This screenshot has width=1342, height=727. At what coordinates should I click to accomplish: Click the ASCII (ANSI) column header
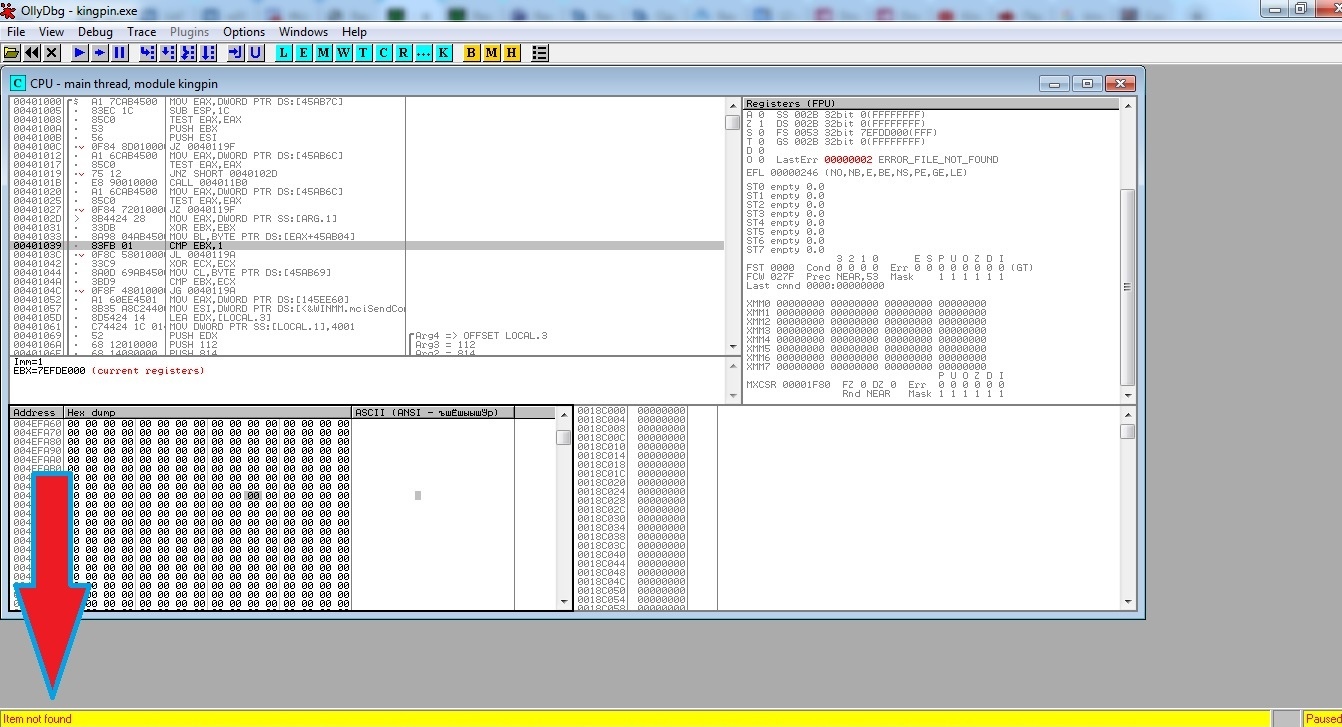coord(433,412)
